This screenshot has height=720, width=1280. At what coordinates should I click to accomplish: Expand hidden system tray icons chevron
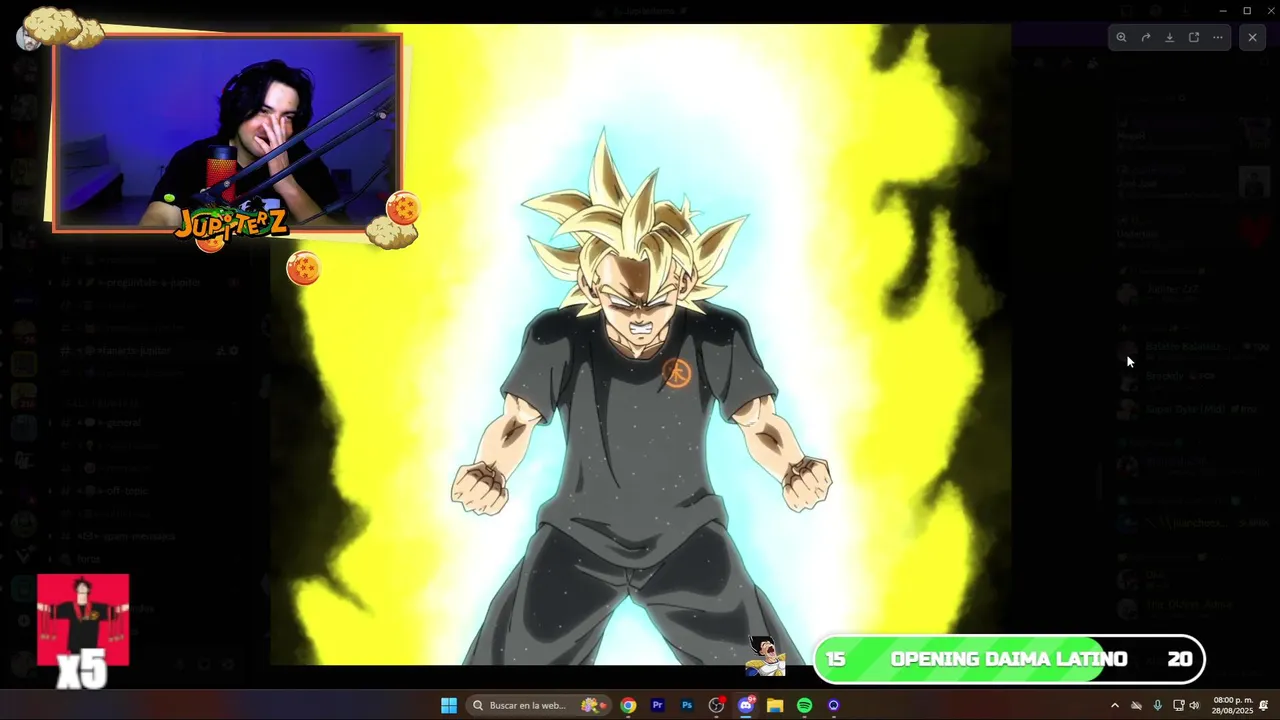(1115, 705)
